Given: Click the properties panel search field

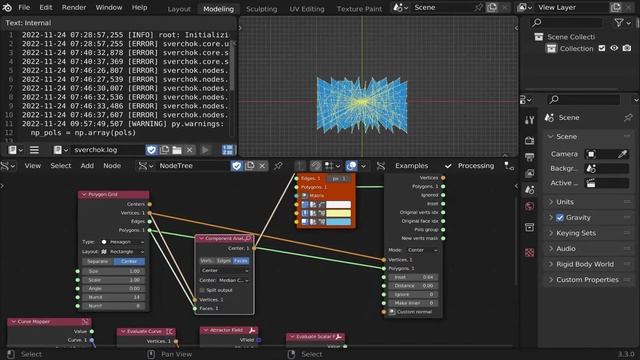Looking at the screenshot, I should click(584, 99).
